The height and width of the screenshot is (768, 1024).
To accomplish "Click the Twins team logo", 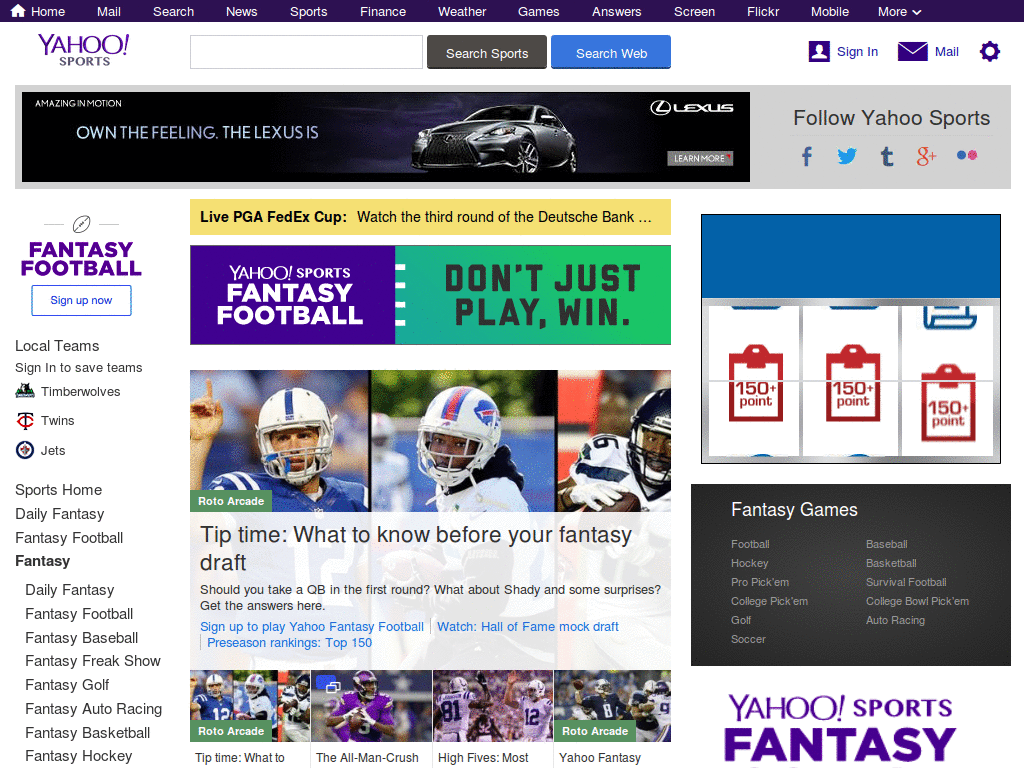I will [25, 421].
